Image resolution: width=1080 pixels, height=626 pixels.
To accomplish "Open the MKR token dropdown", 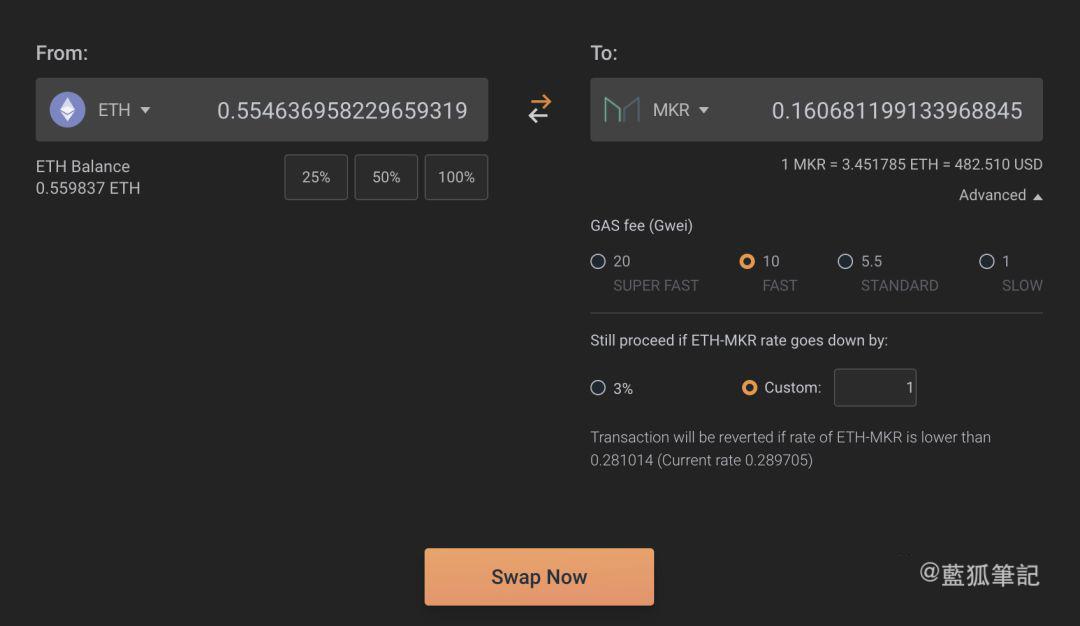I will click(681, 110).
